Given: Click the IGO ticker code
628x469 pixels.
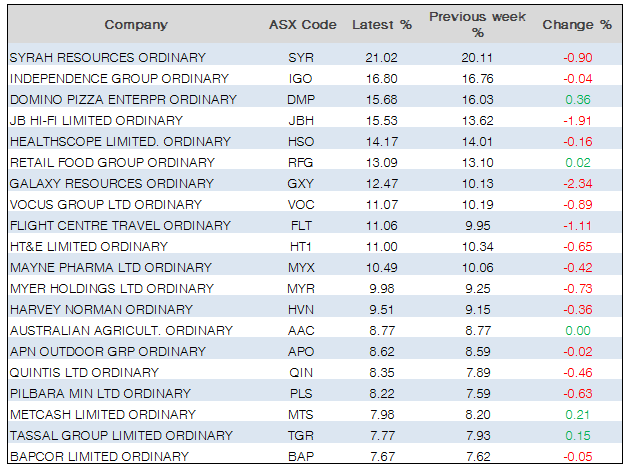Looking at the screenshot, I should pyautogui.click(x=299, y=78).
